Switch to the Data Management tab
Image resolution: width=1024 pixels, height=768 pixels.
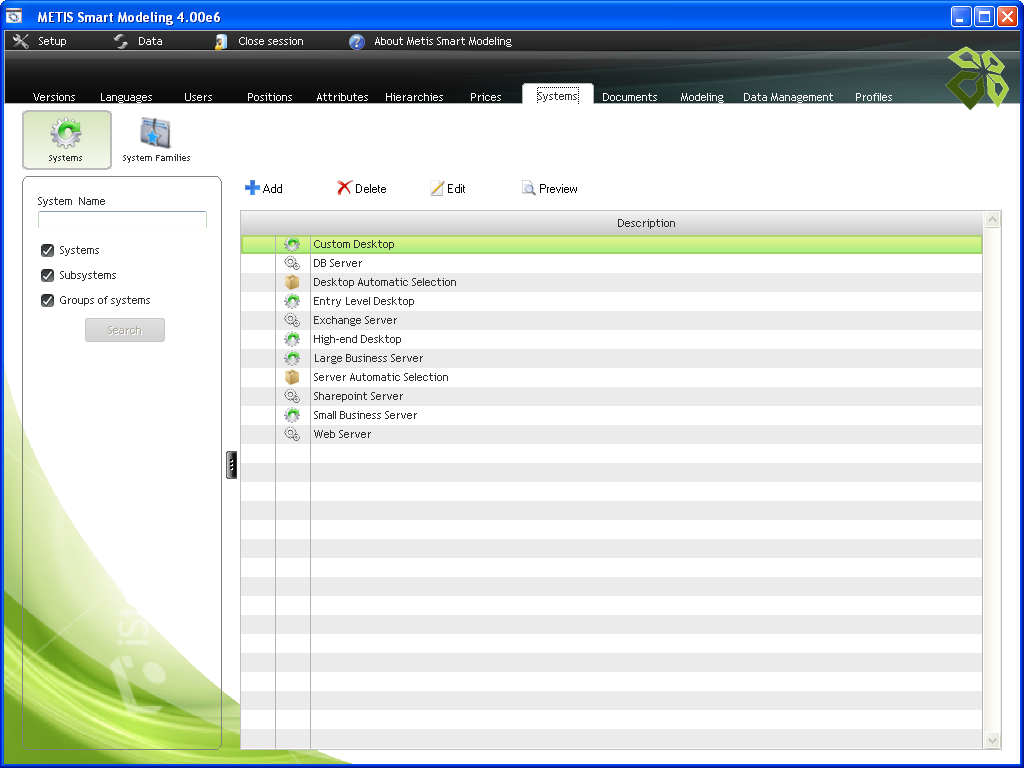[788, 97]
